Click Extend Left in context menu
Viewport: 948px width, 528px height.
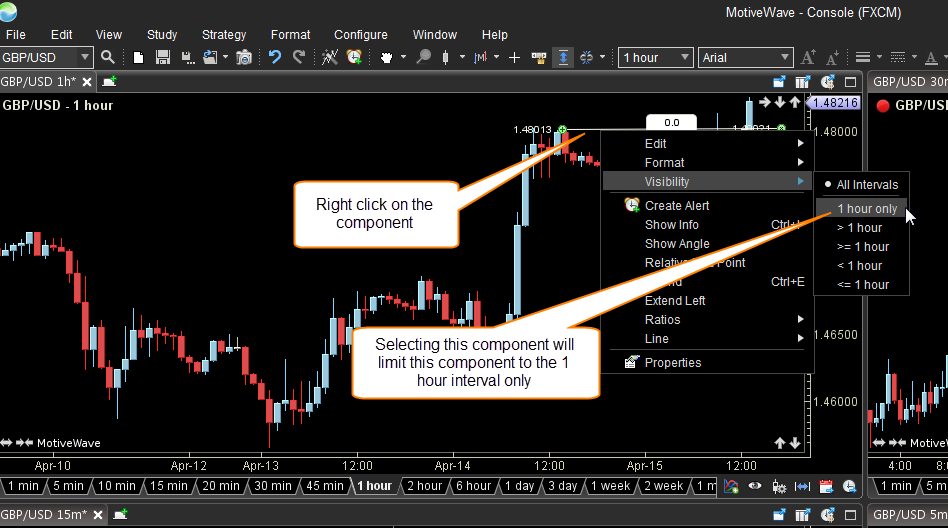707,301
